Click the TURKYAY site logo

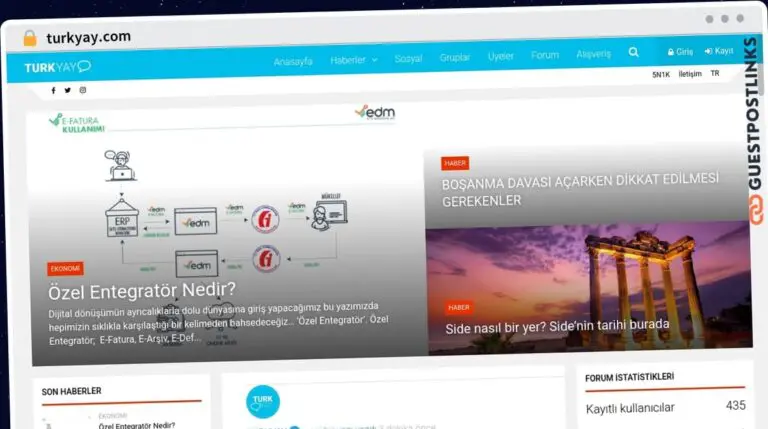click(58, 67)
